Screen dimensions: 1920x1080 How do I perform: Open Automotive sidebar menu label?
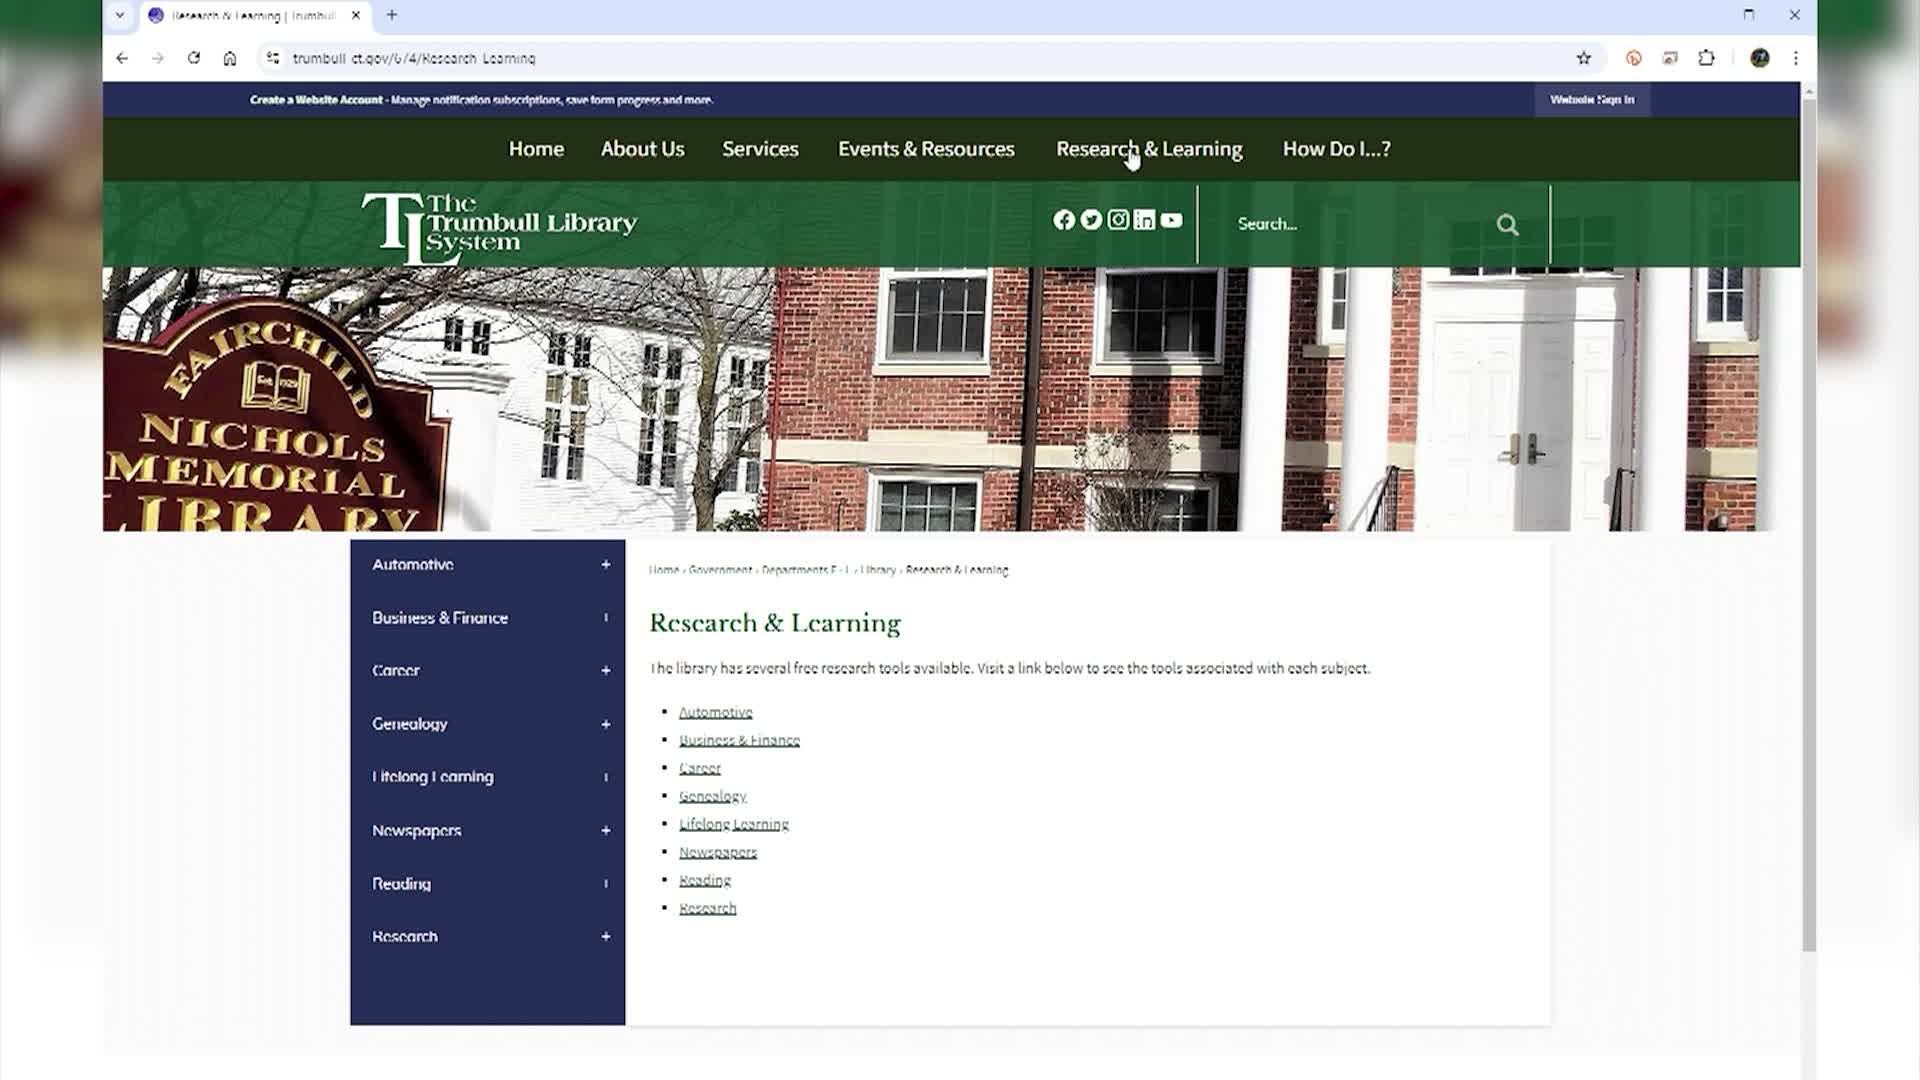tap(413, 565)
